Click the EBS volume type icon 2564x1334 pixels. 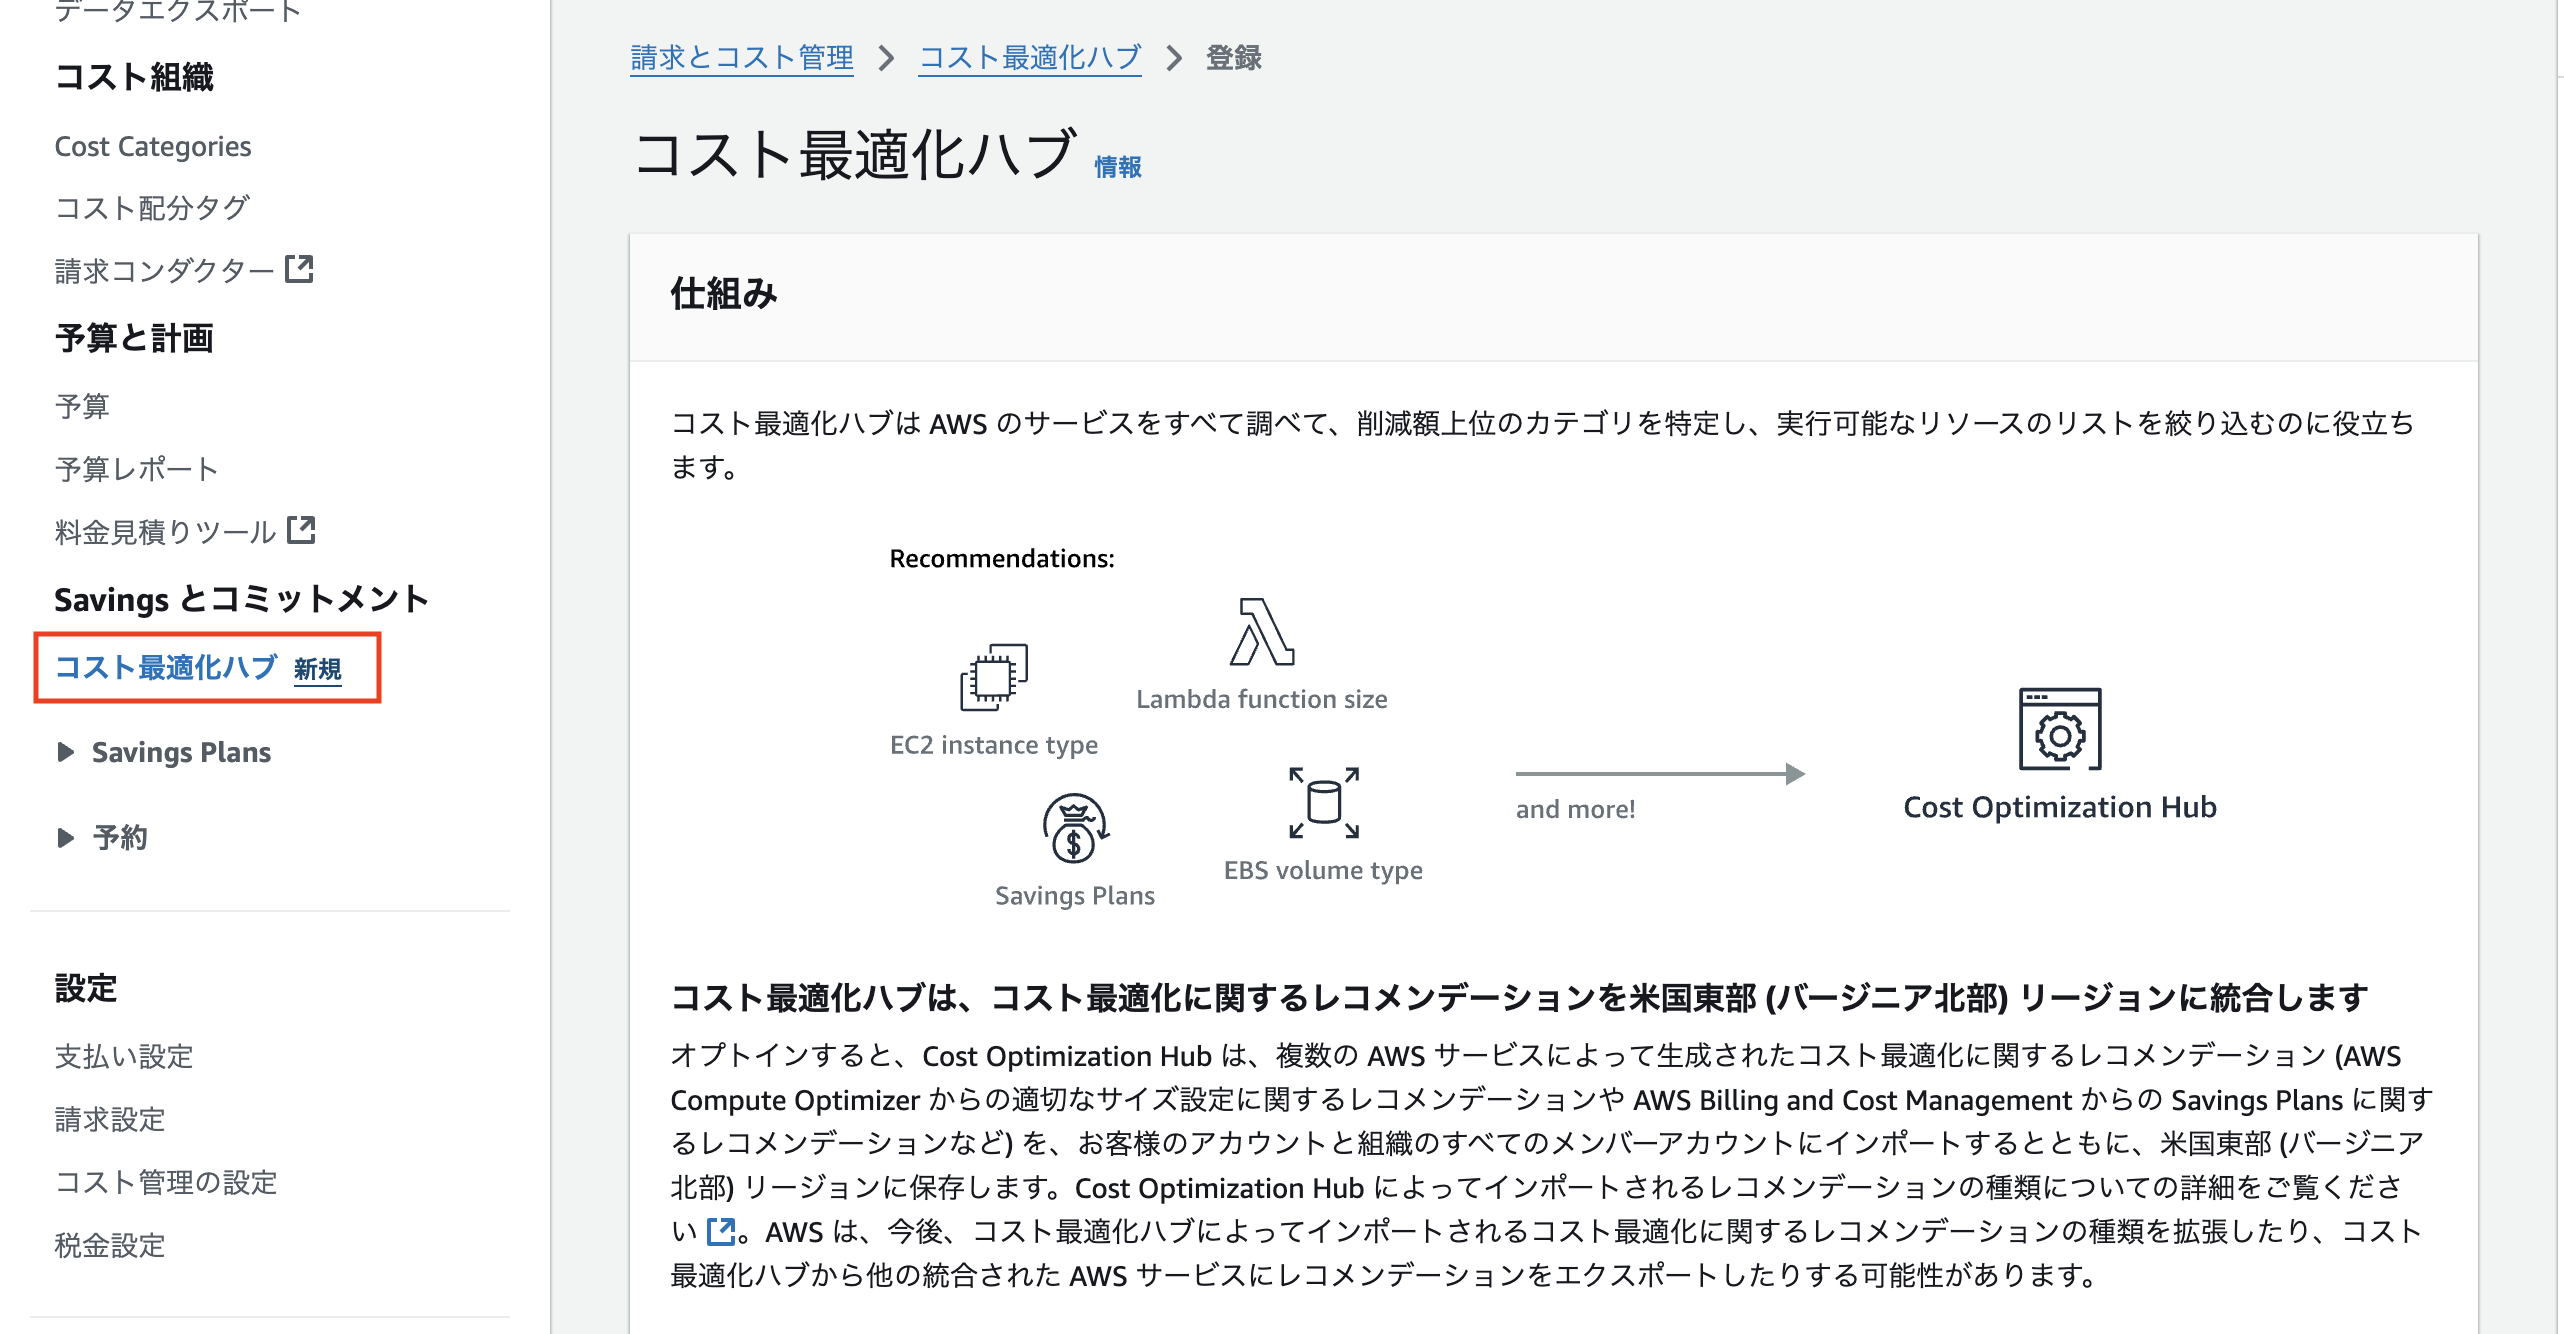(x=1324, y=802)
